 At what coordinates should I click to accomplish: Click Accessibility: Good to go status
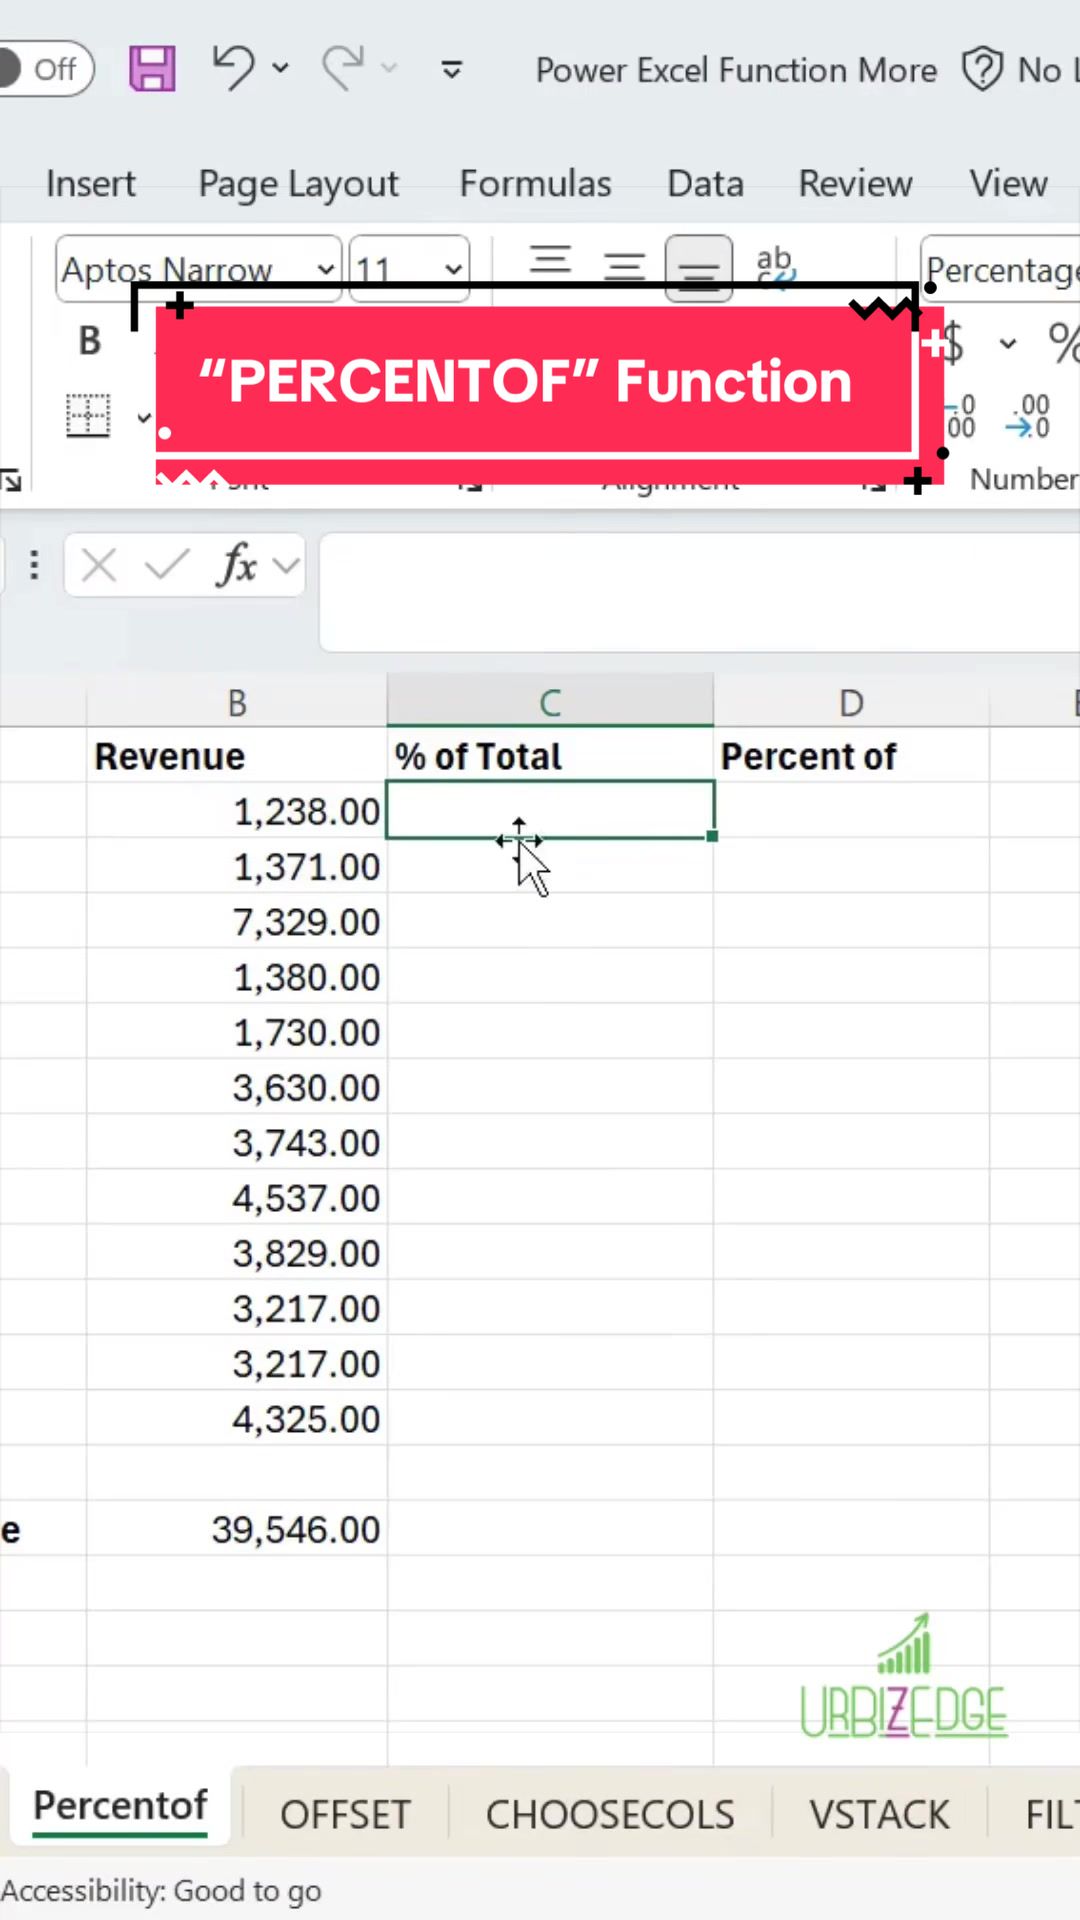pyautogui.click(x=160, y=1891)
